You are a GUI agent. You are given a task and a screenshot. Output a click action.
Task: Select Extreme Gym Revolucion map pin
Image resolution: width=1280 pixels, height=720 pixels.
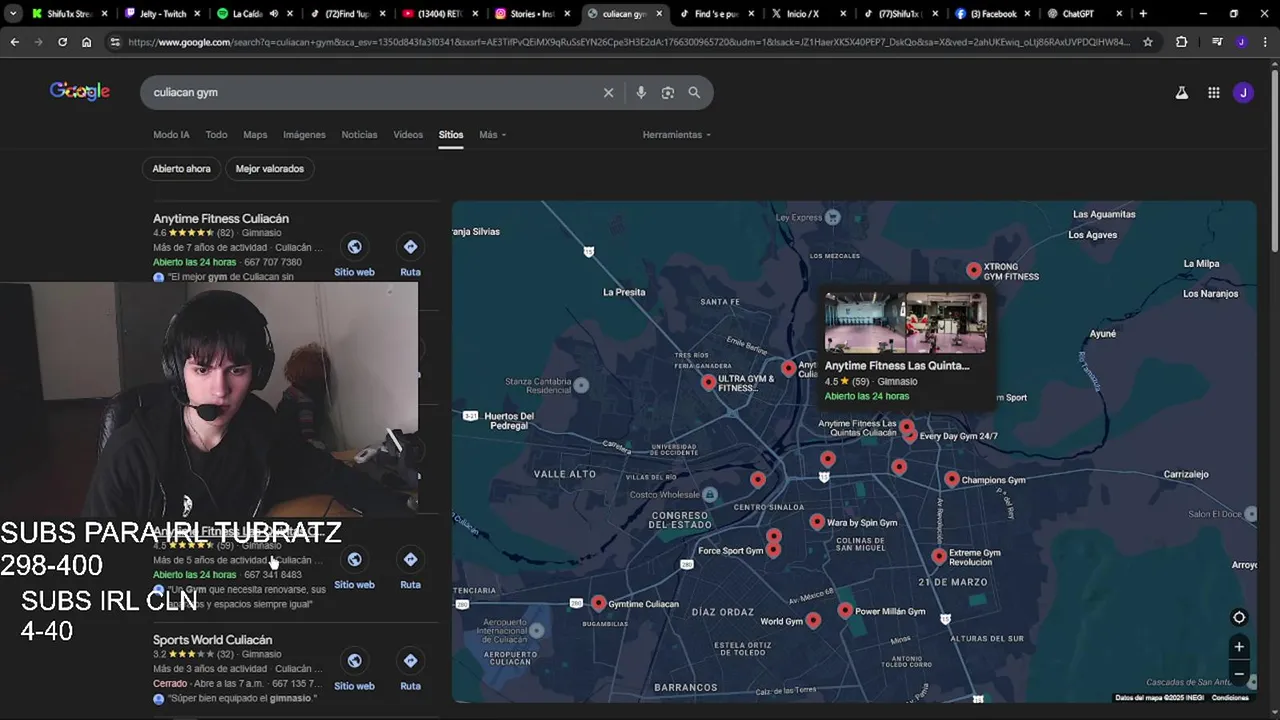tap(939, 556)
